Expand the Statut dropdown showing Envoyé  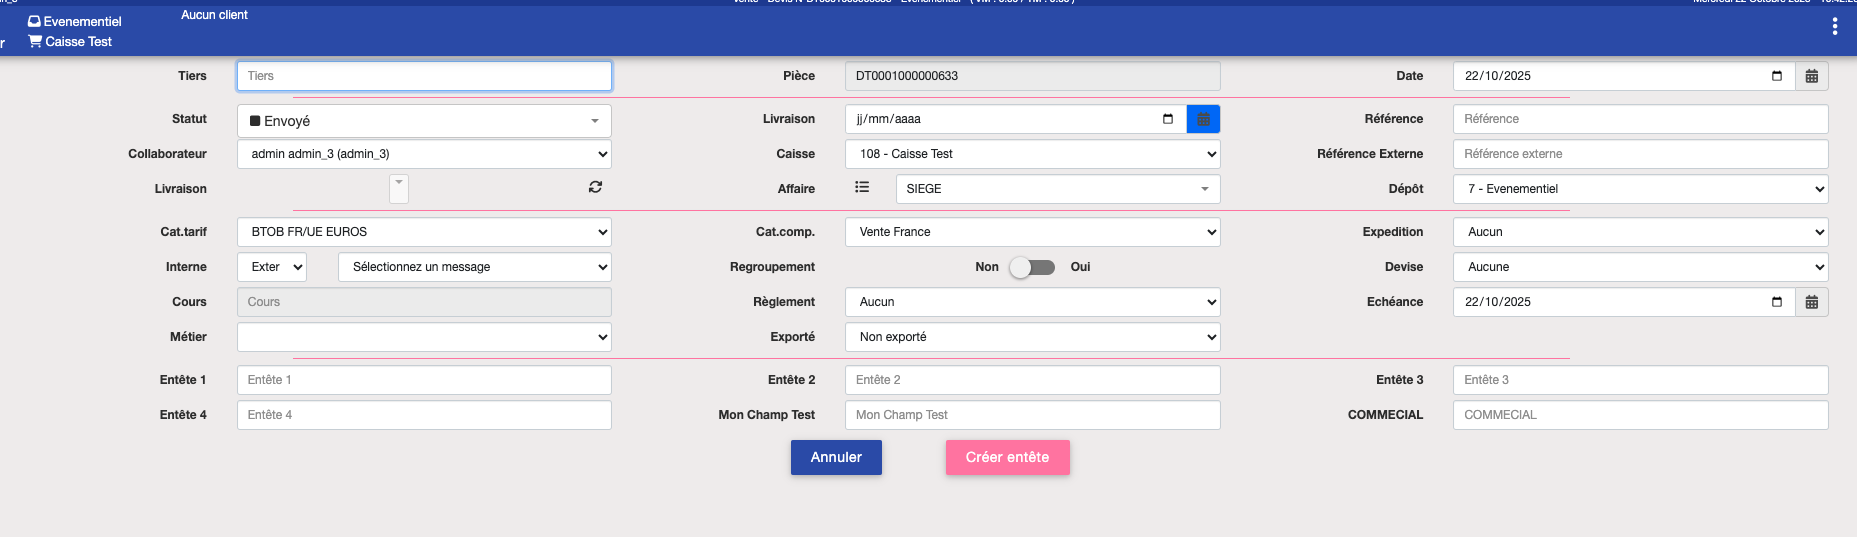pyautogui.click(x=424, y=121)
